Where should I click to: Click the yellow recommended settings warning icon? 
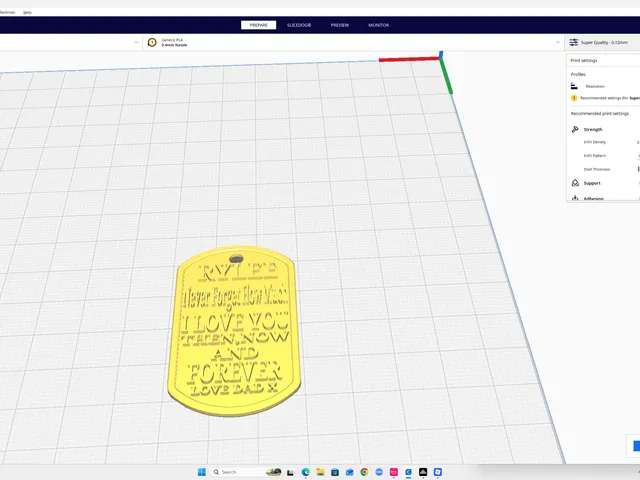(574, 98)
